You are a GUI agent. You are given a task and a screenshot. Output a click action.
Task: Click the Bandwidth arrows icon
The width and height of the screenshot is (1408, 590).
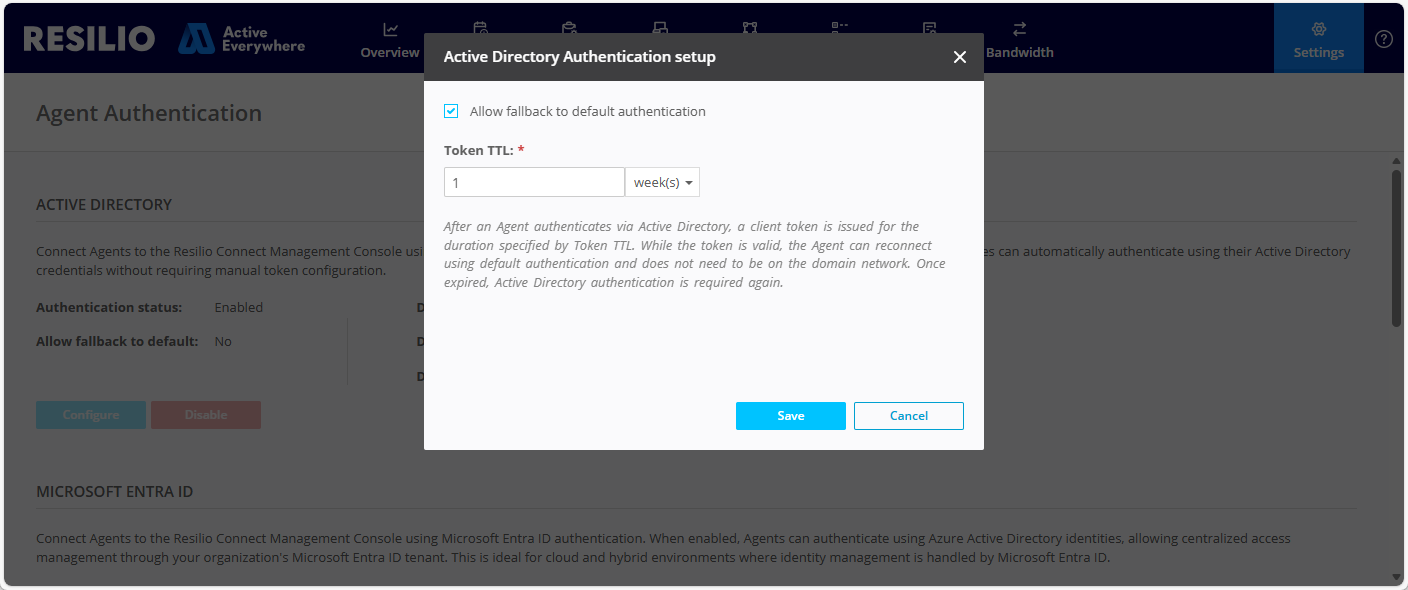point(1019,29)
